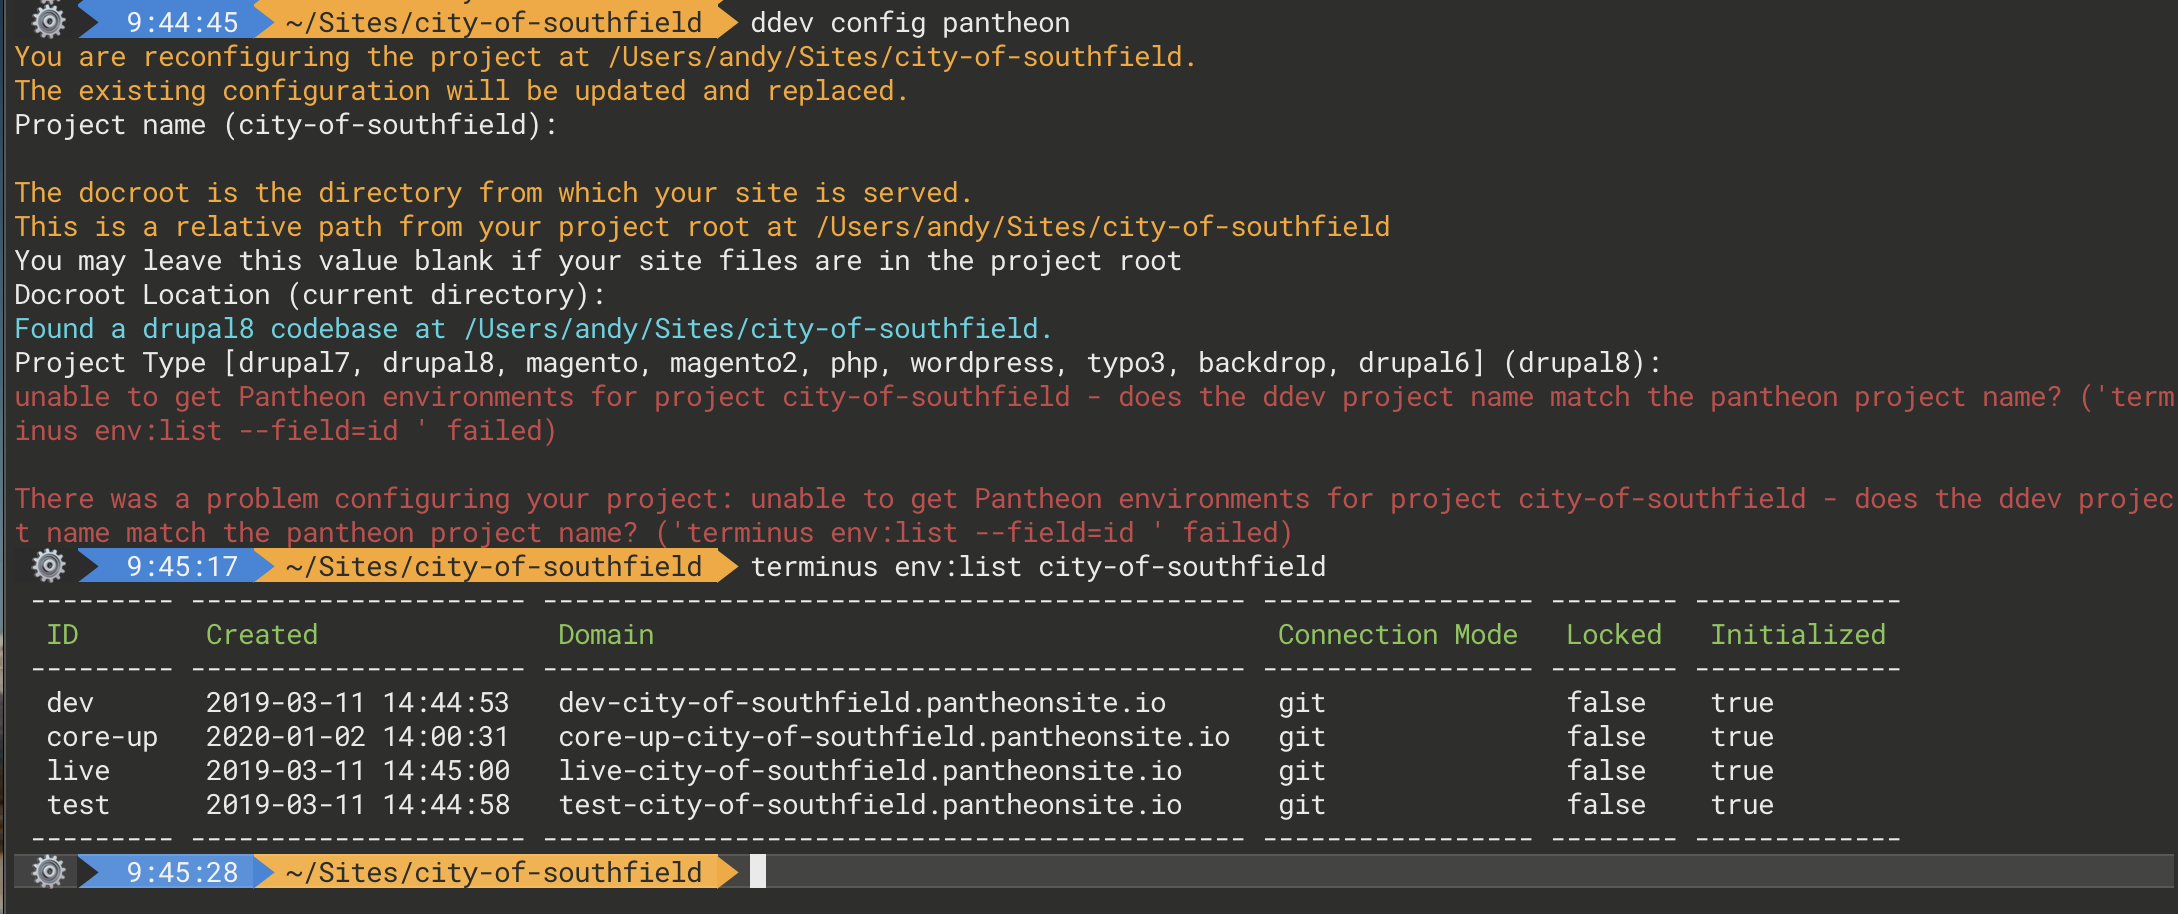Screen dimensions: 2178x914
Task: Click 'git' connection mode in dev row
Action: tap(1302, 704)
